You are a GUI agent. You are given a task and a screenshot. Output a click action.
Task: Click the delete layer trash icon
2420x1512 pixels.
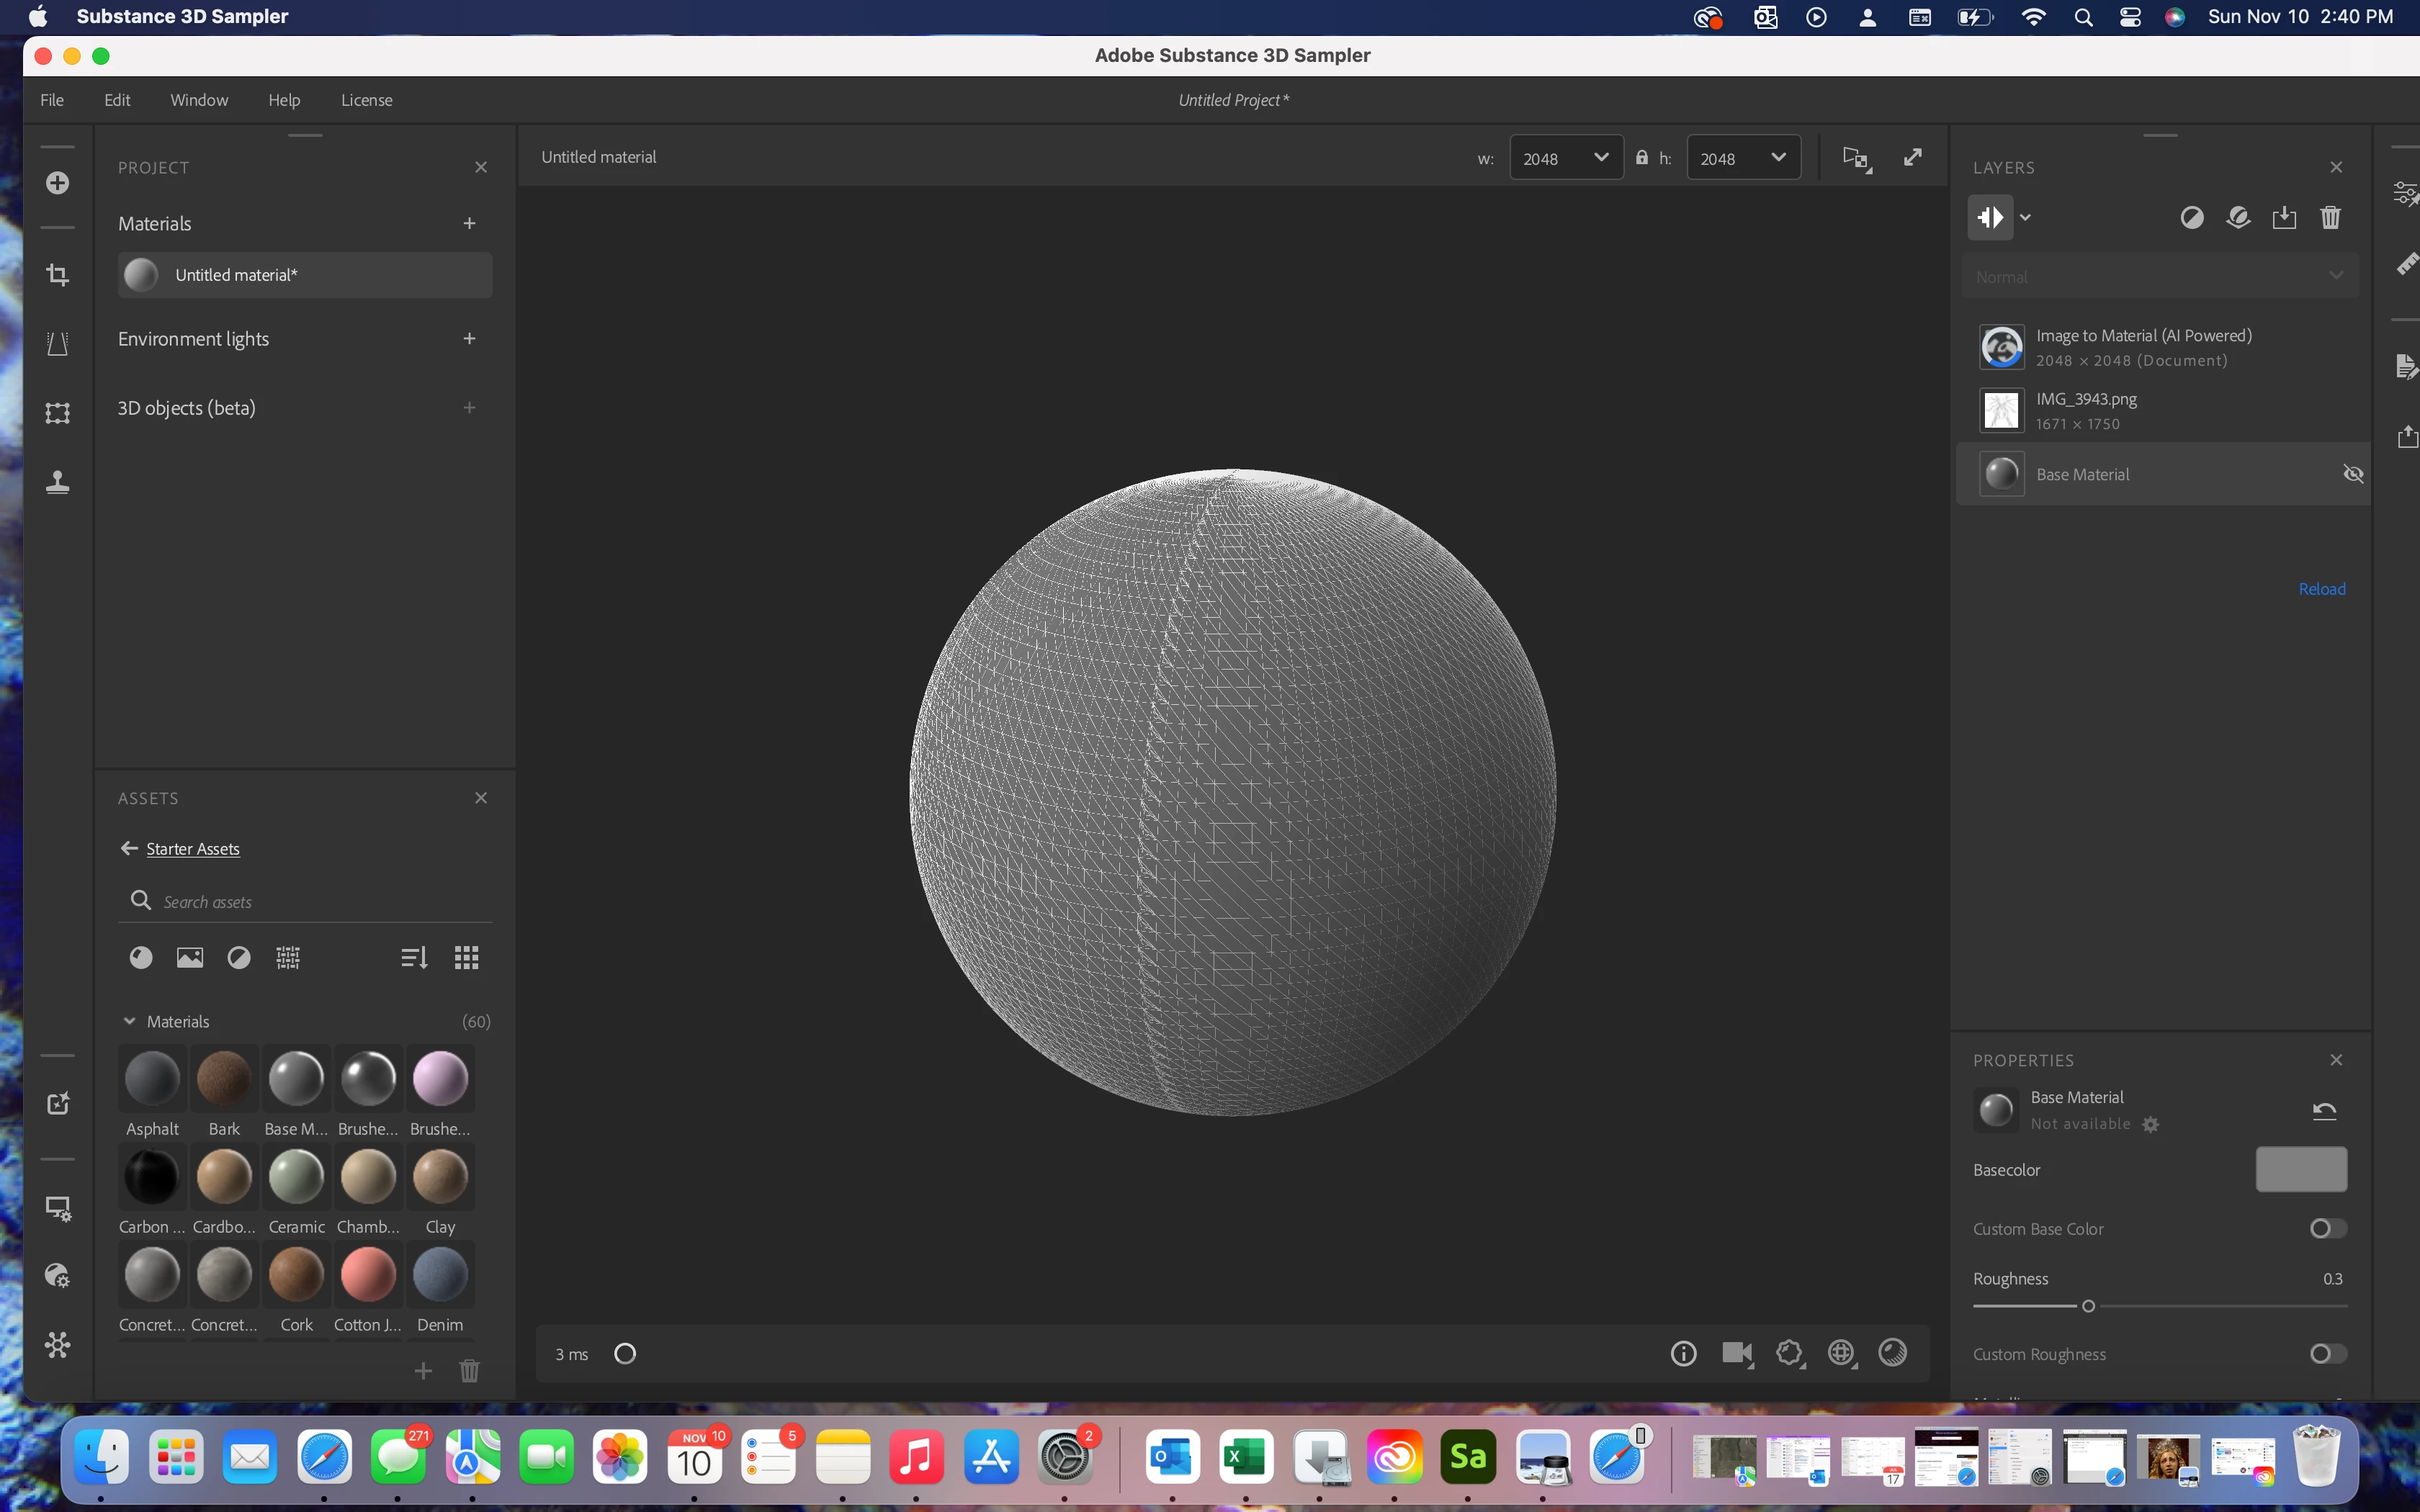[2329, 217]
